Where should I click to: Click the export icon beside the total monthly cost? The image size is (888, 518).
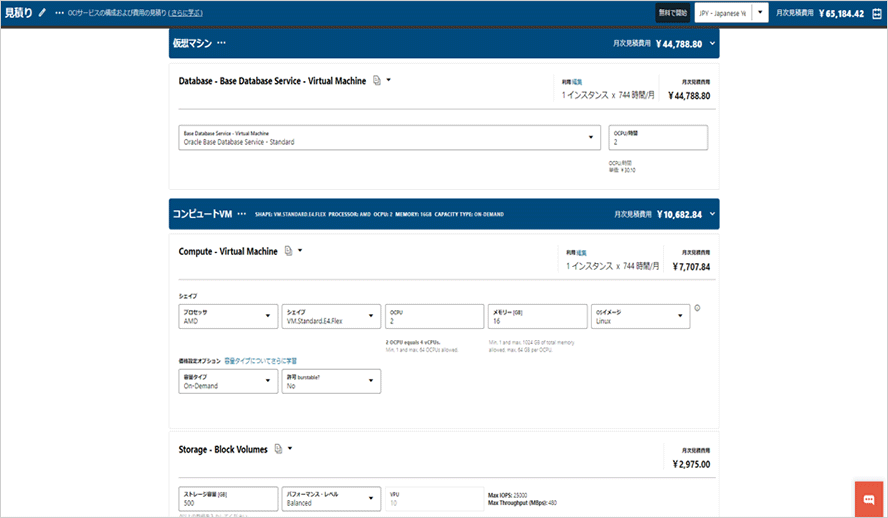(x=877, y=14)
